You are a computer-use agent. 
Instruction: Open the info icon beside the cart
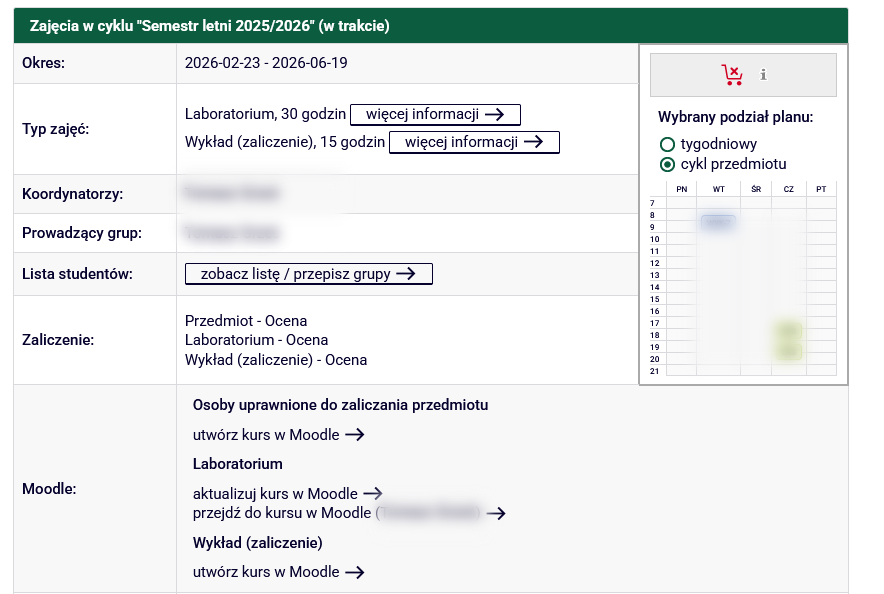(x=763, y=74)
